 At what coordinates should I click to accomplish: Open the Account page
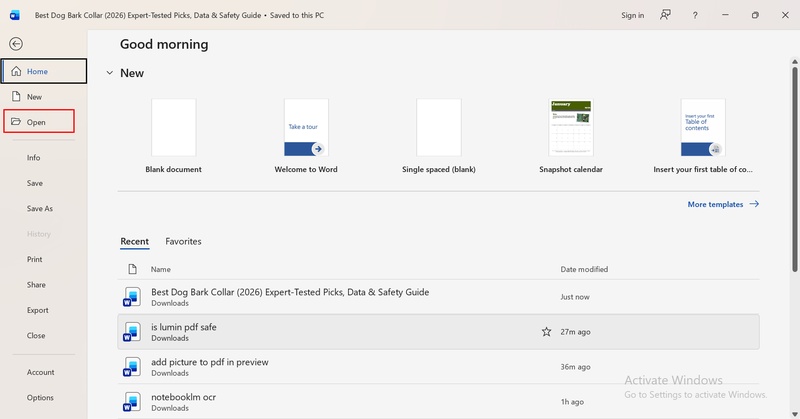40,373
